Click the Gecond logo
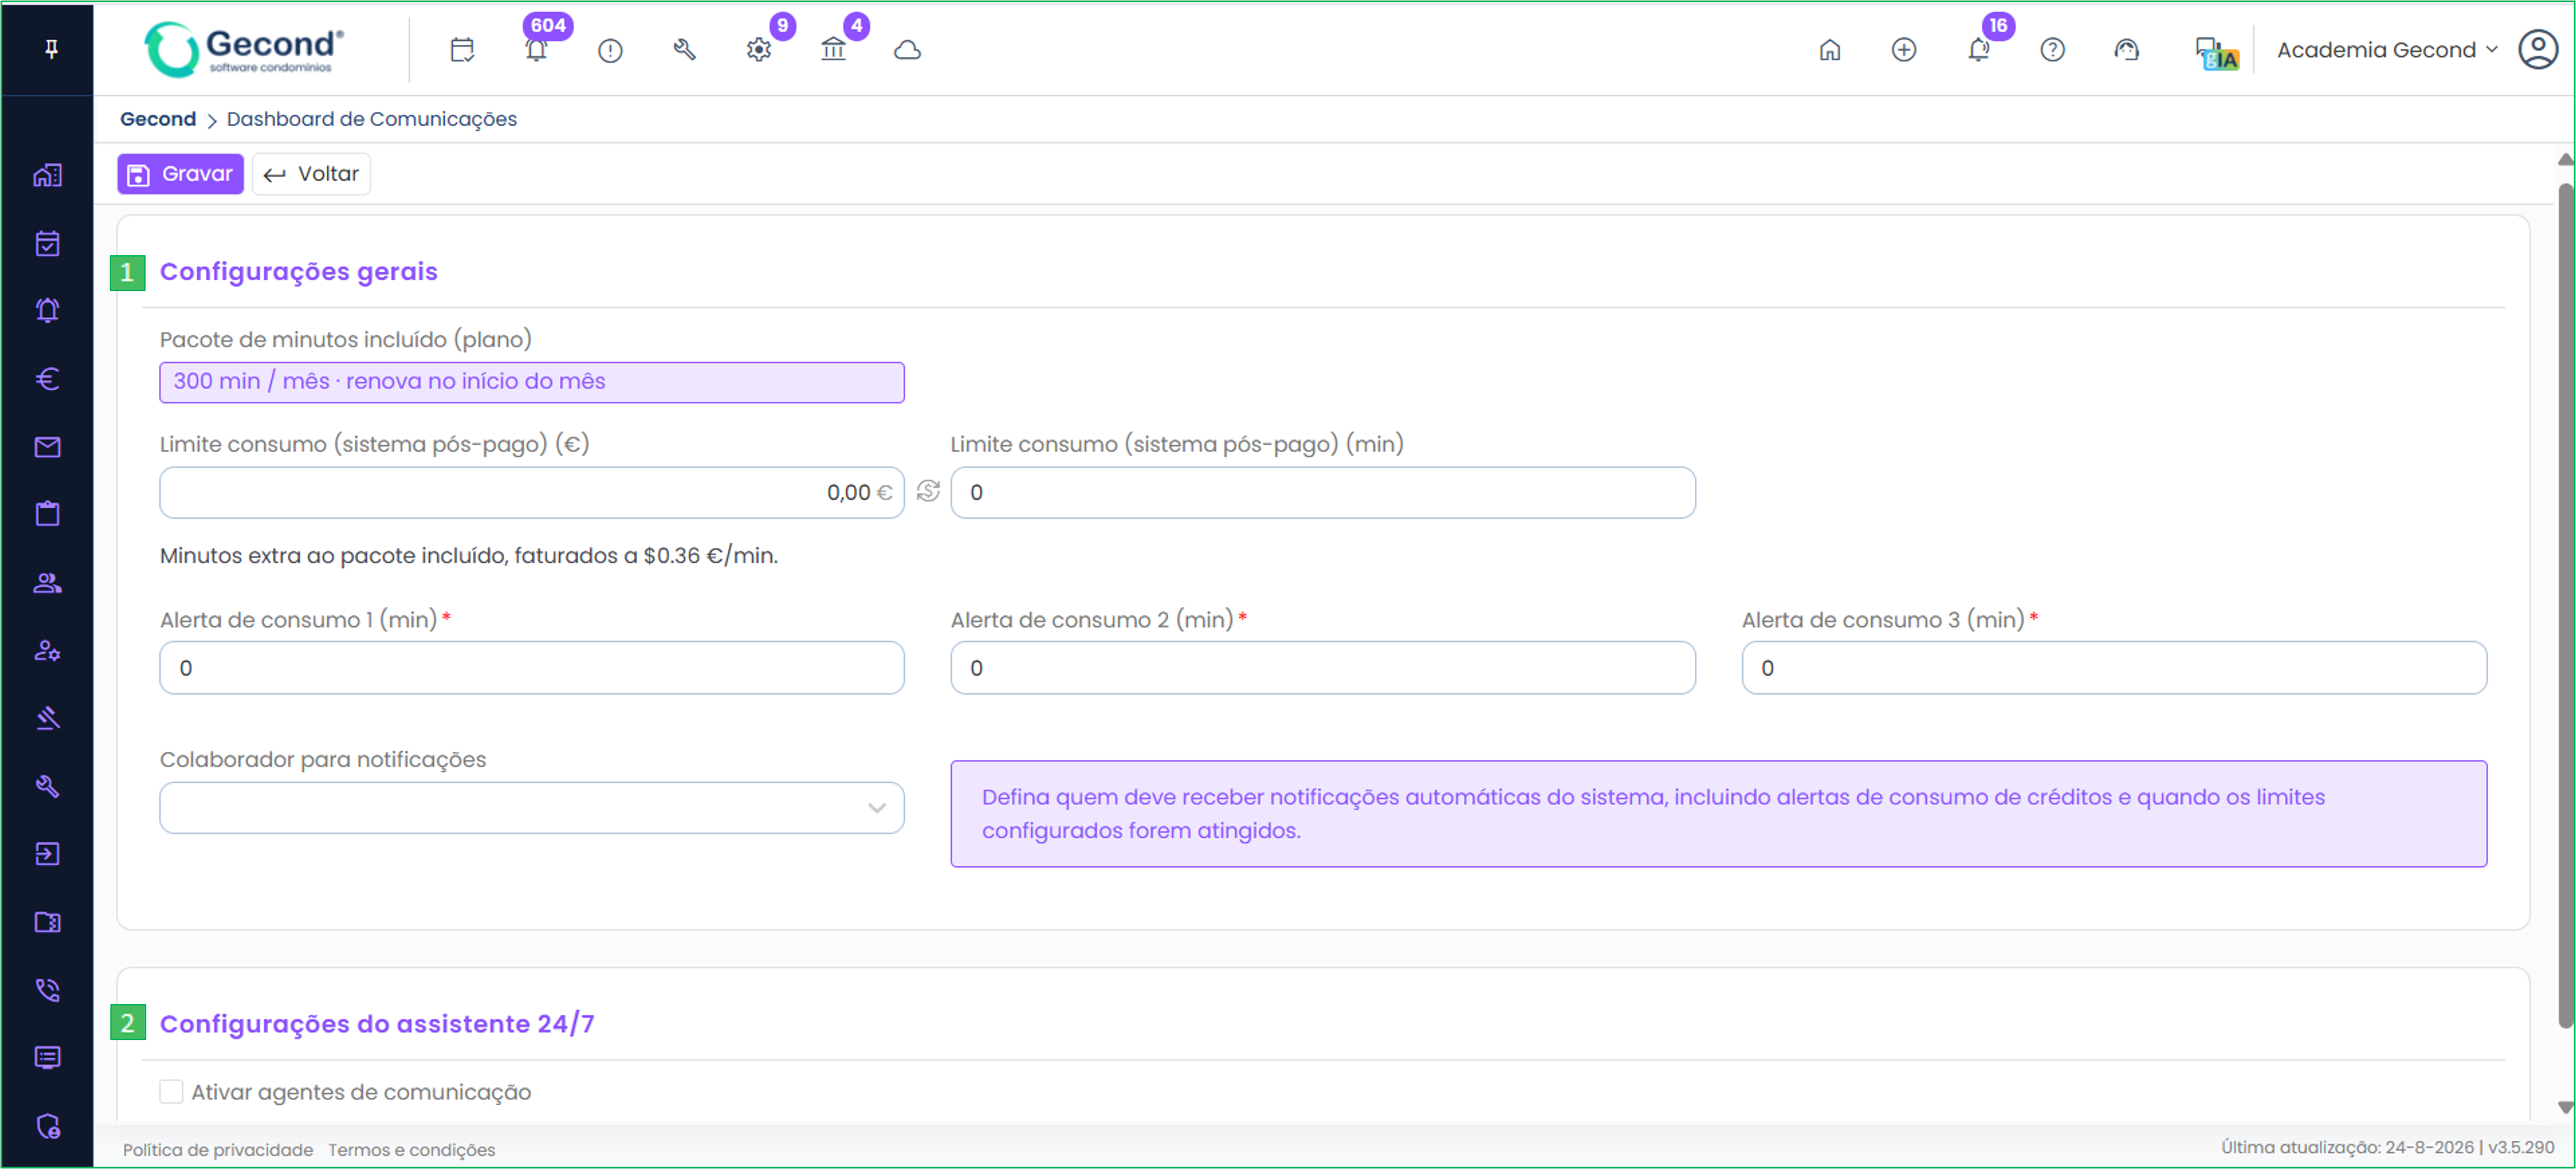2576x1169 pixels. click(244, 50)
